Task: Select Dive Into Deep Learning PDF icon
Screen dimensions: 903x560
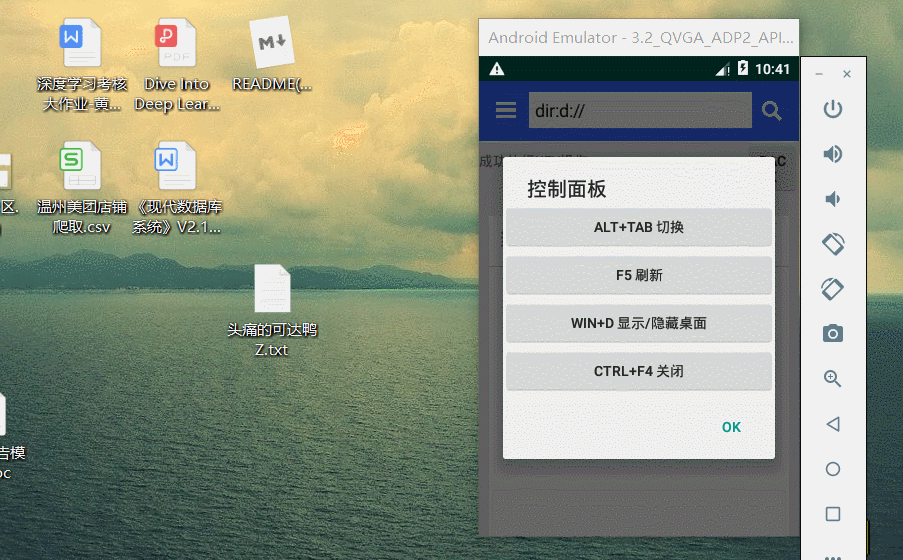Action: tap(177, 65)
